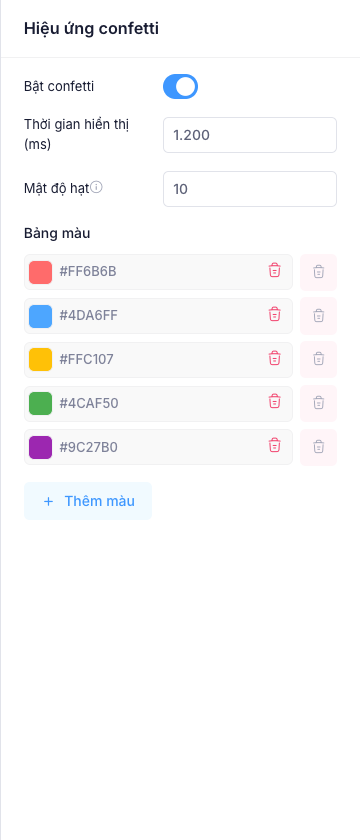
Task: Open the green #4CAF50 color swatch
Action: (40, 403)
